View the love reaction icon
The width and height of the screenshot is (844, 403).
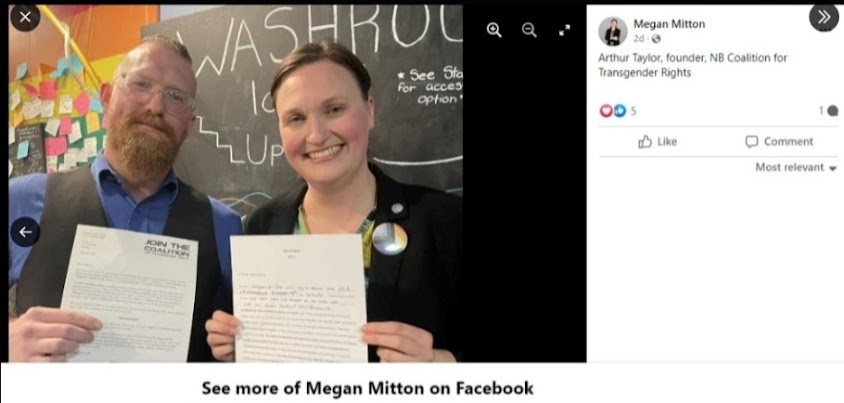click(x=606, y=111)
